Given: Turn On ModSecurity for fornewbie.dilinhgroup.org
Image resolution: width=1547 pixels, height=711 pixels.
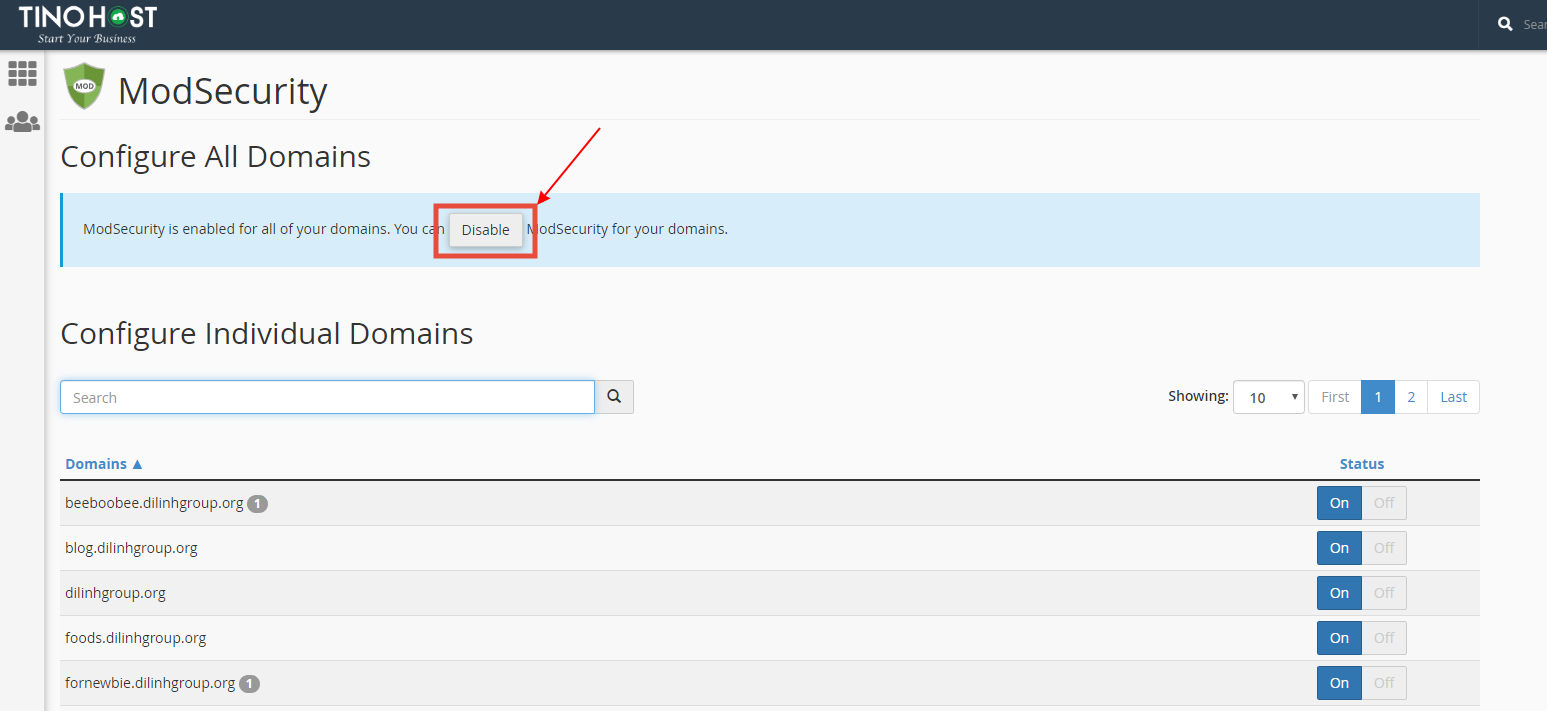Looking at the screenshot, I should 1339,683.
